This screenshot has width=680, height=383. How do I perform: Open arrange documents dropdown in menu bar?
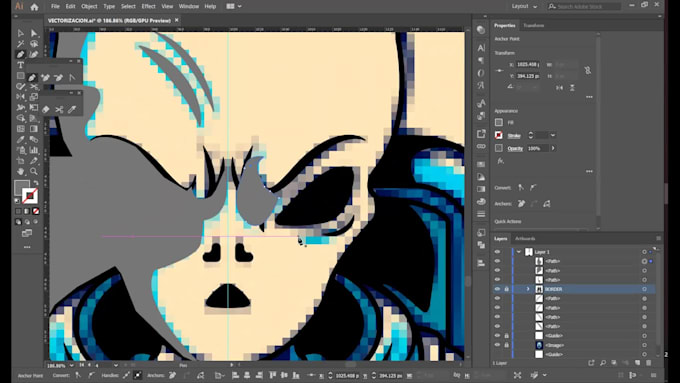tap(234, 7)
